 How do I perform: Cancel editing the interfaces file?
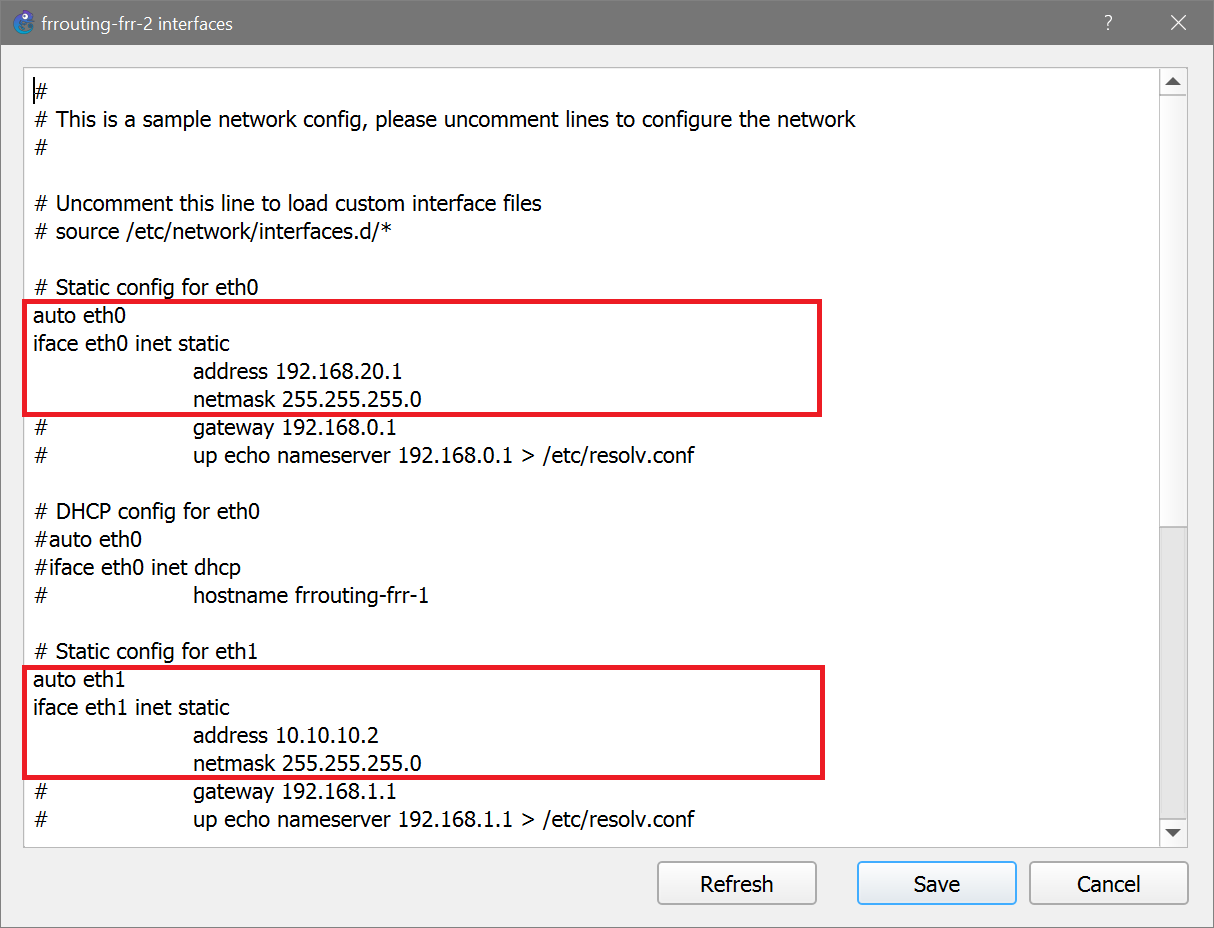(x=1108, y=883)
